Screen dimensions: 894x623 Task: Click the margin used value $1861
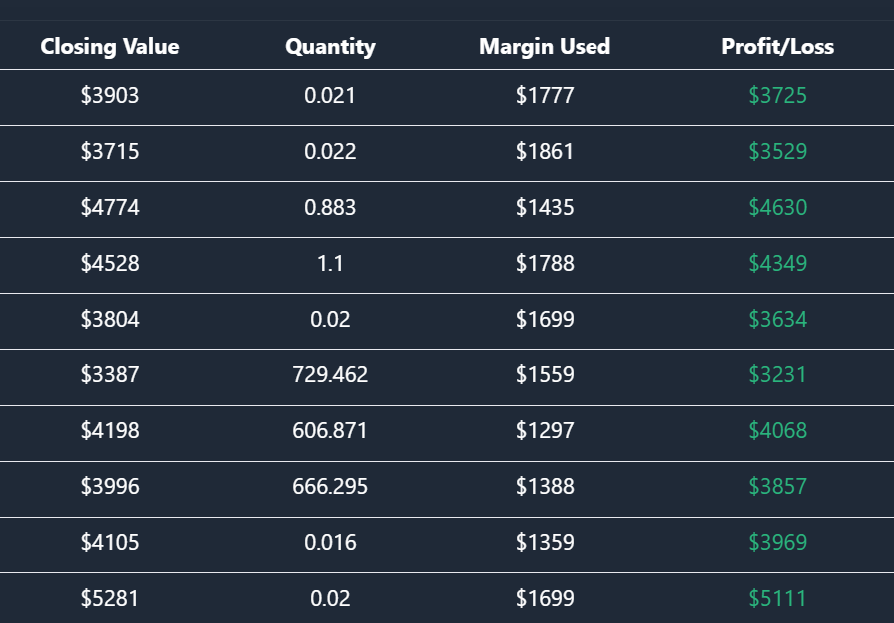(x=545, y=152)
